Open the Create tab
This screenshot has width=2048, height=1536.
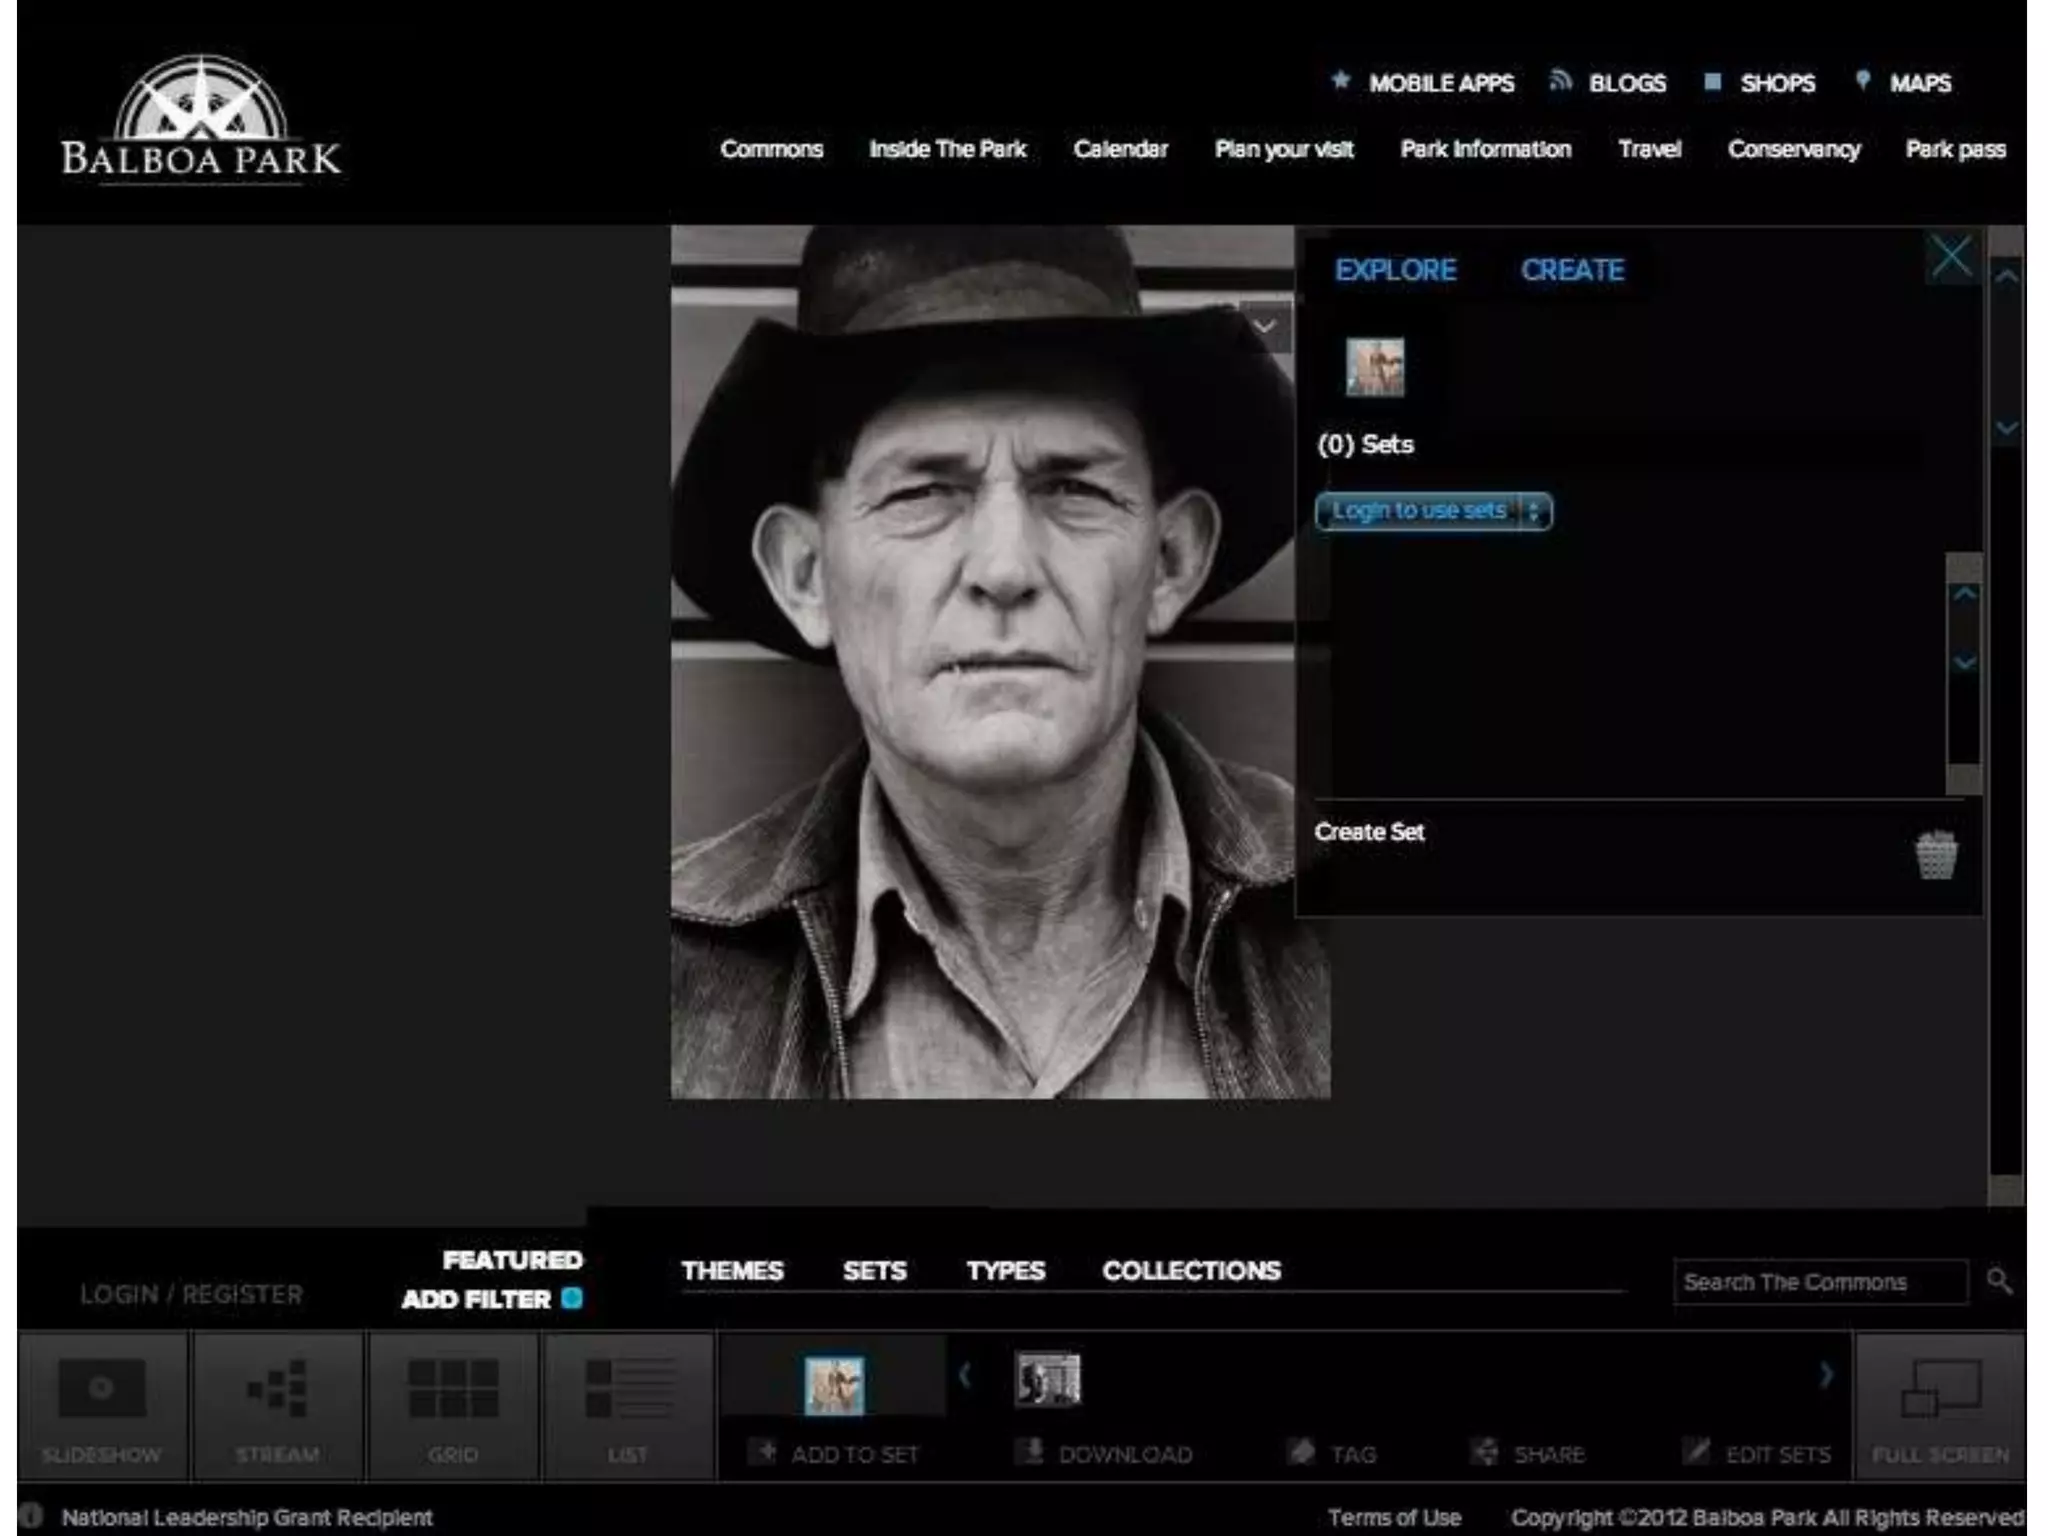tap(1572, 270)
